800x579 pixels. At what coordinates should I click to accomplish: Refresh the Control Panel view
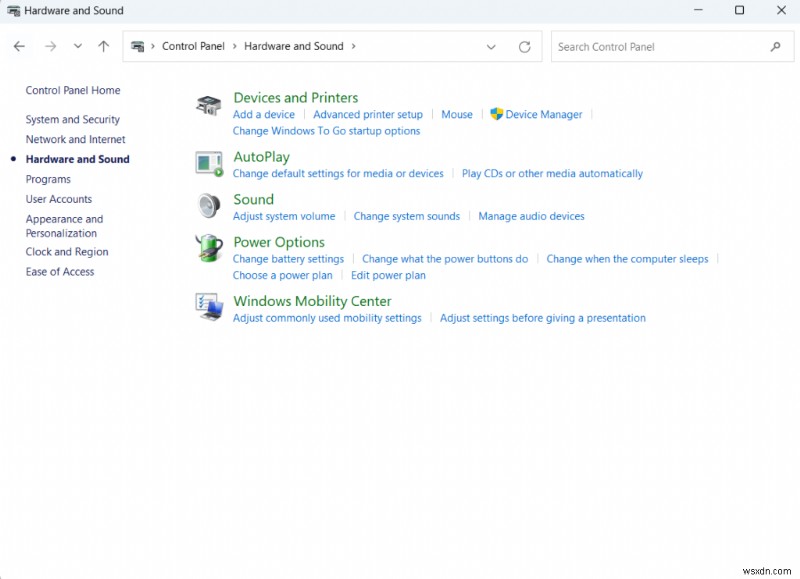(x=524, y=47)
